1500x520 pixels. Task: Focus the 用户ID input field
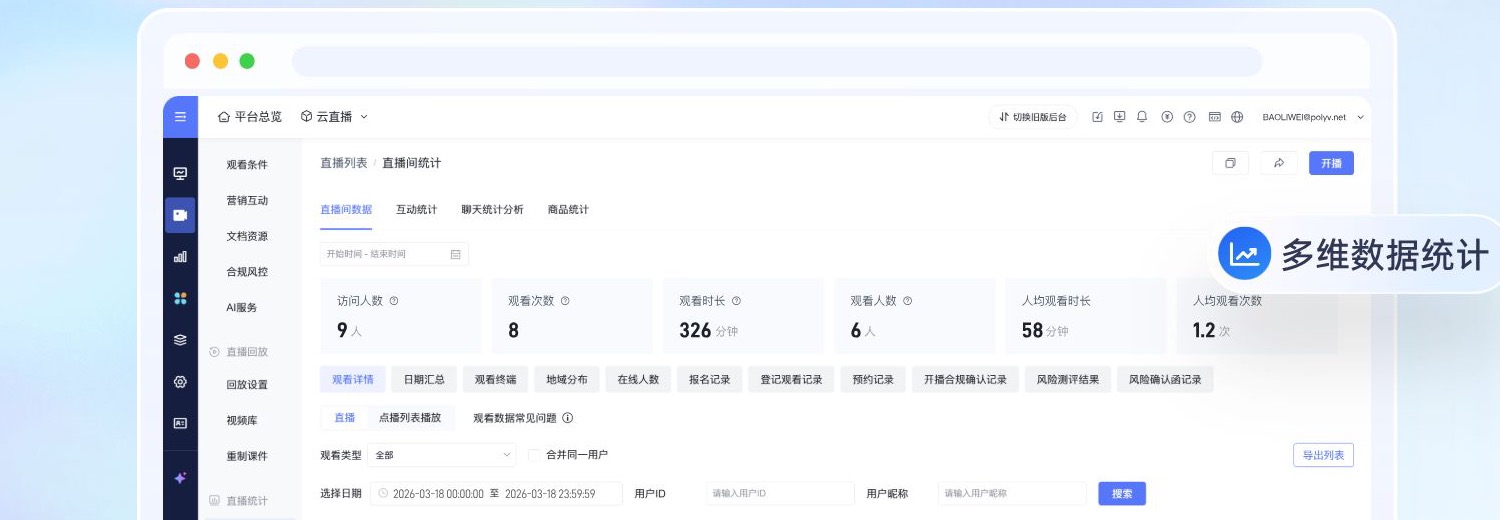pos(780,494)
